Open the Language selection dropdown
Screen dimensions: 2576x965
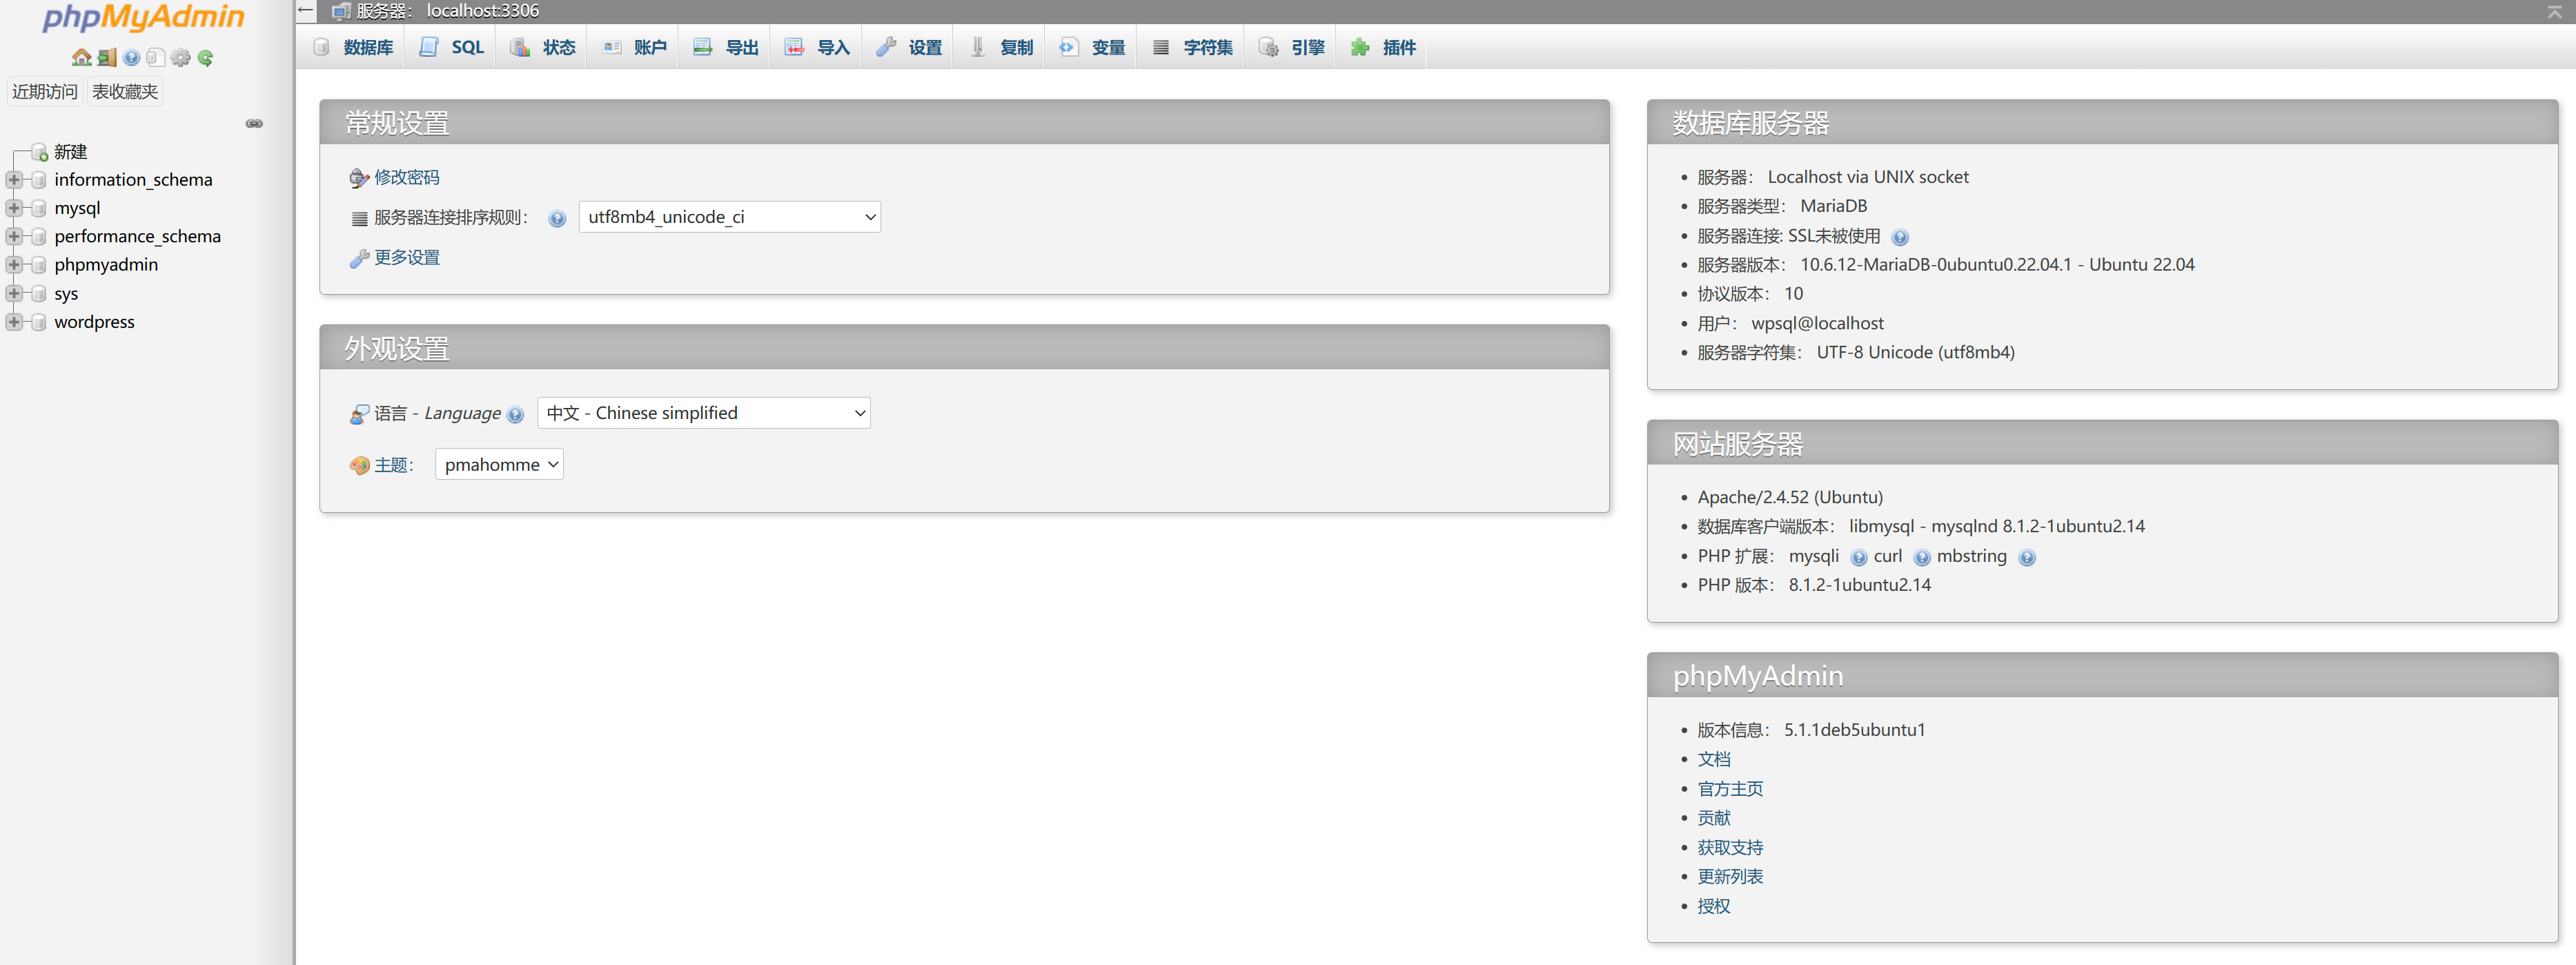[x=703, y=412]
